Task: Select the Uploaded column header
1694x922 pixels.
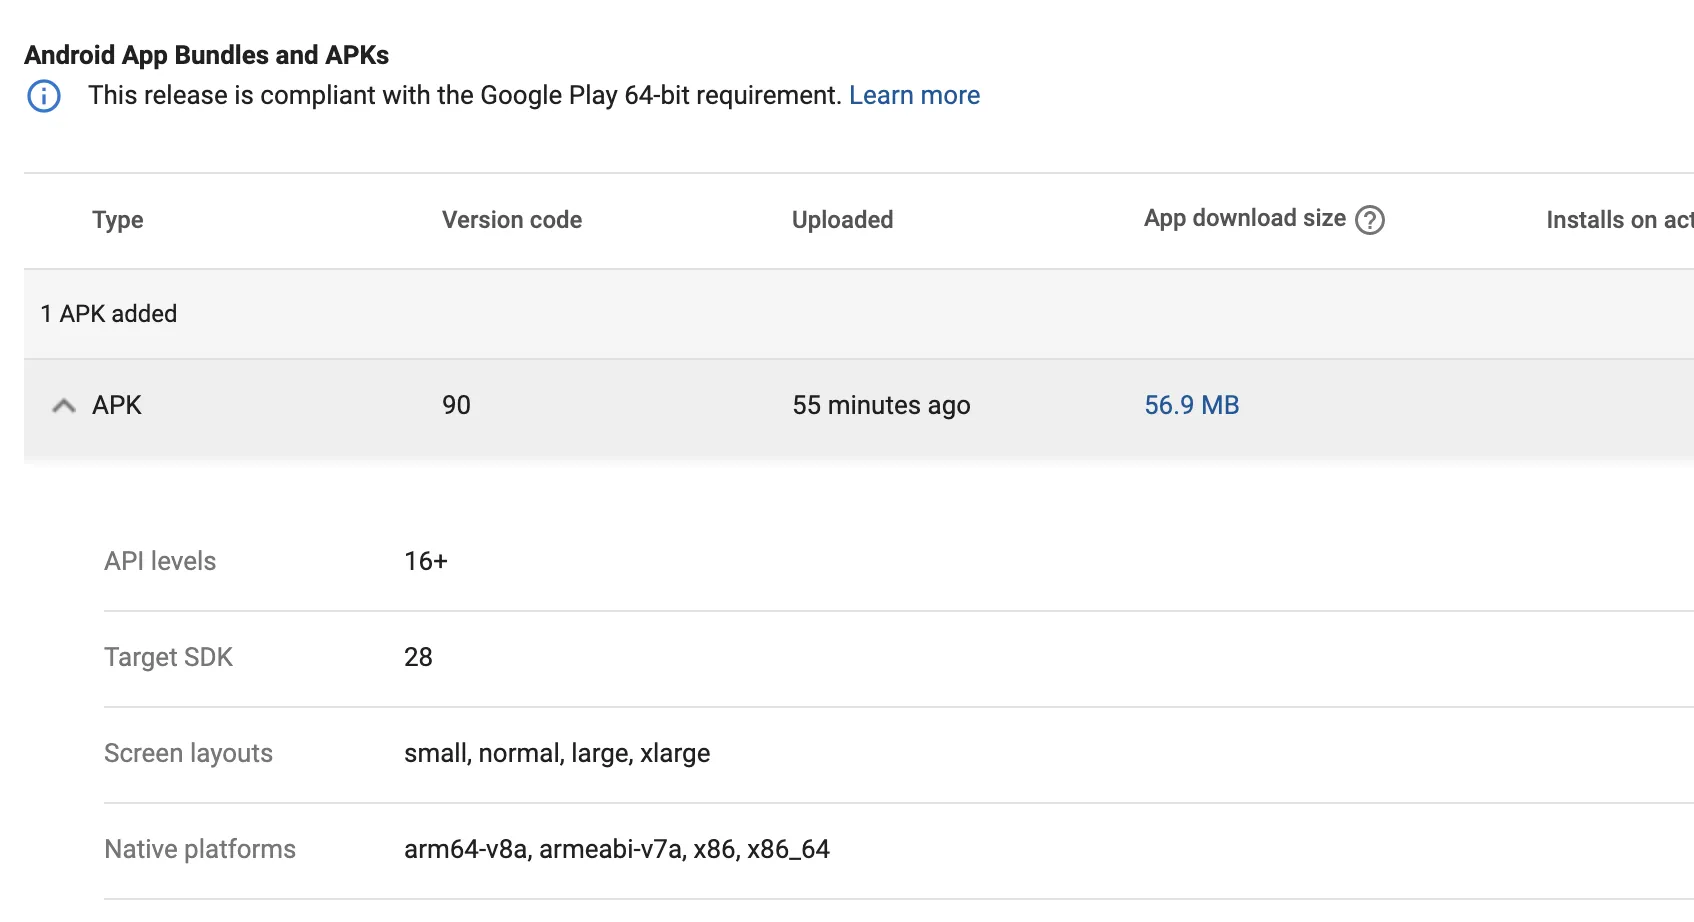Action: (842, 220)
